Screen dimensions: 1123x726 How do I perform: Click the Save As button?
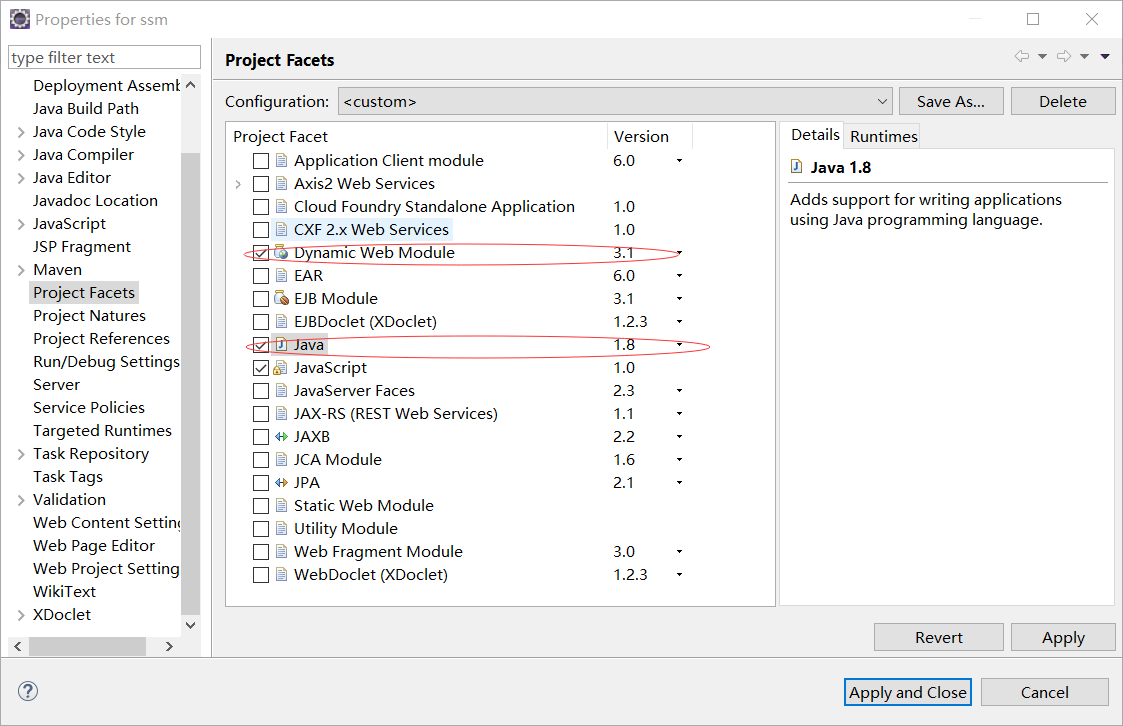click(951, 100)
